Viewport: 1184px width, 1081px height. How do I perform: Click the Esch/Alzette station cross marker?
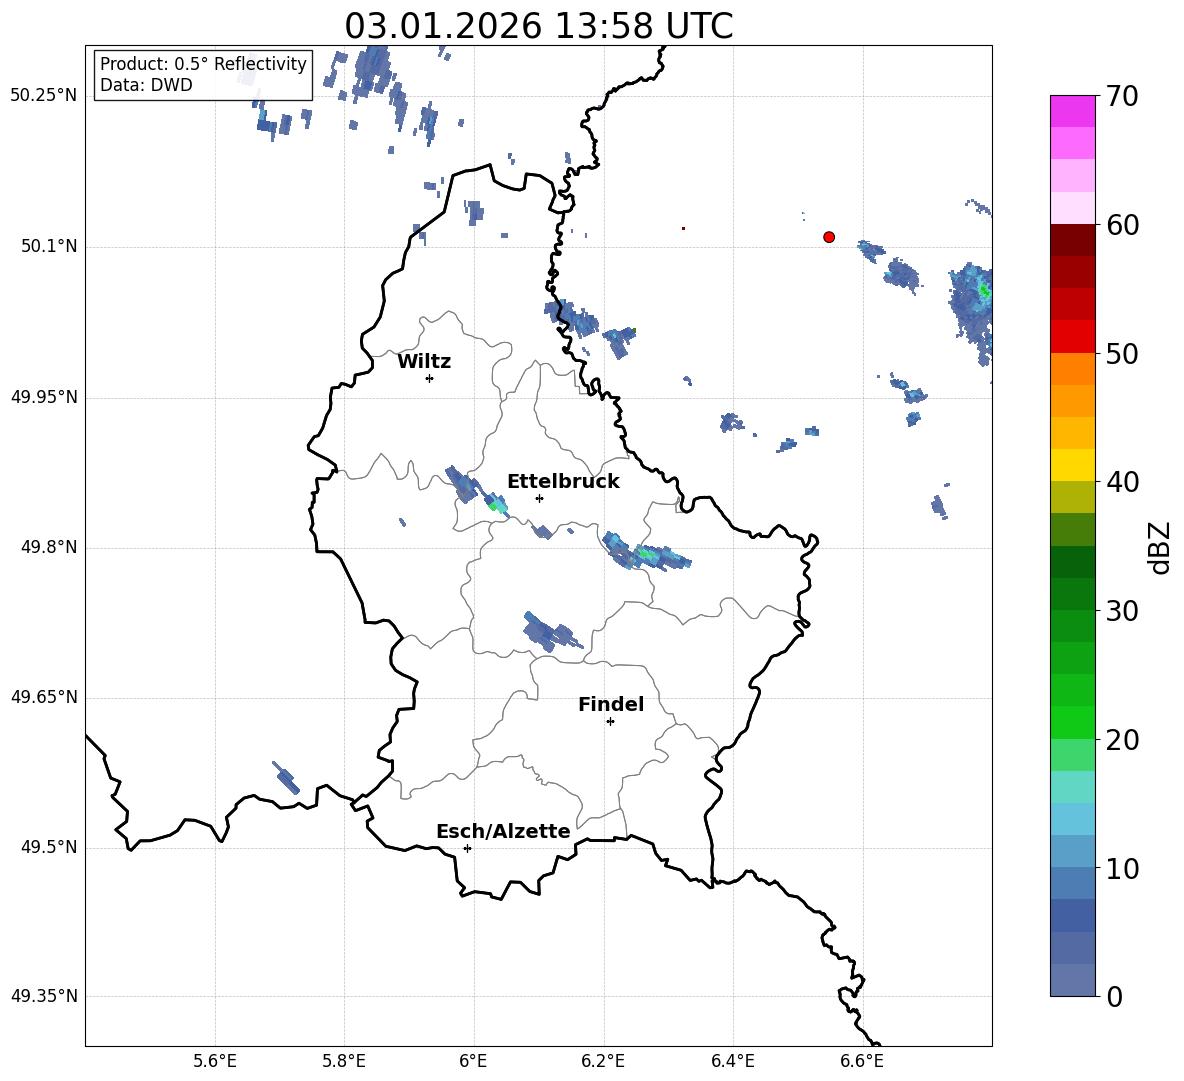(467, 848)
